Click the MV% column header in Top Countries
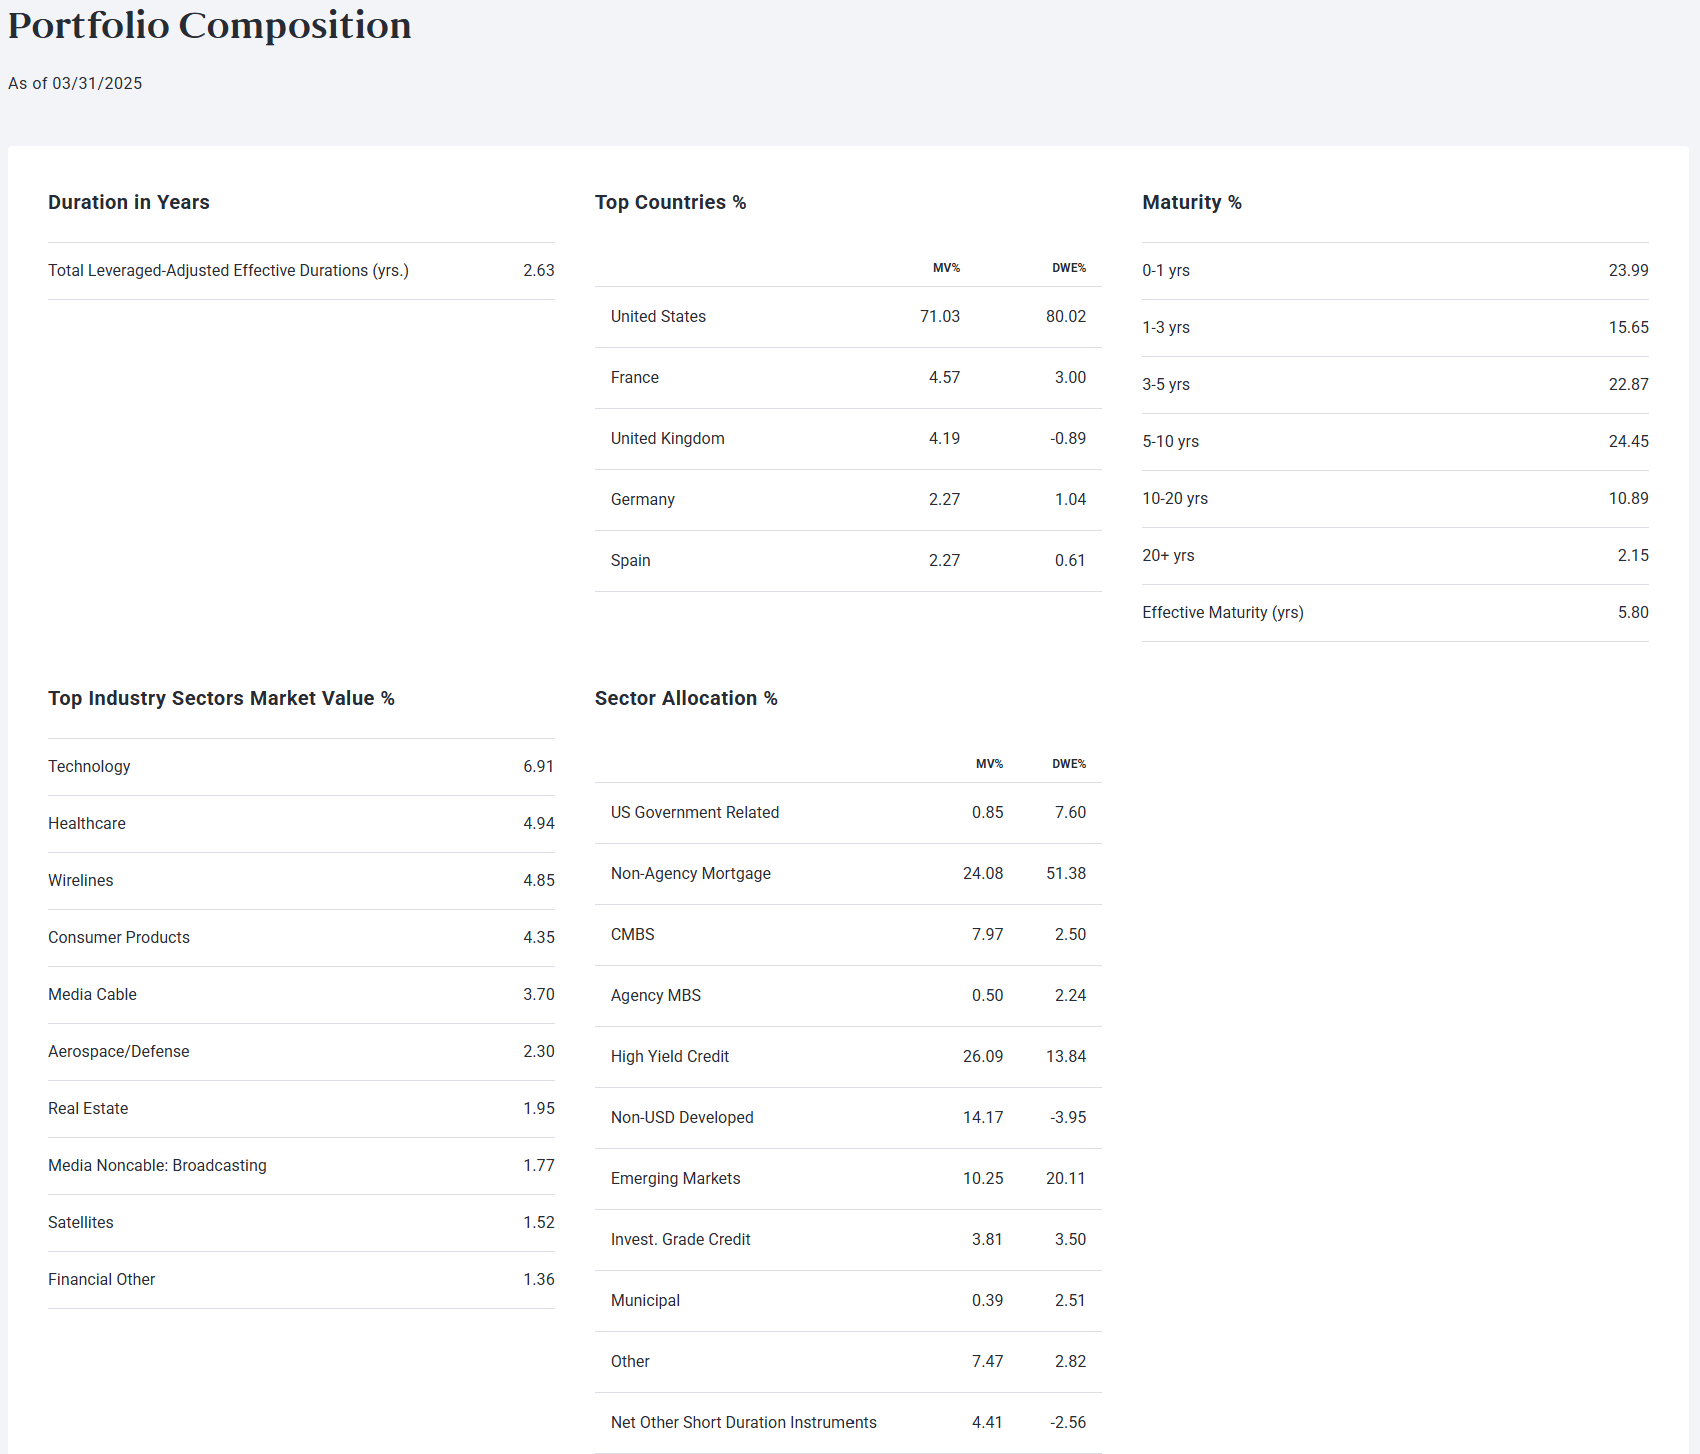This screenshot has width=1700, height=1454. click(945, 268)
